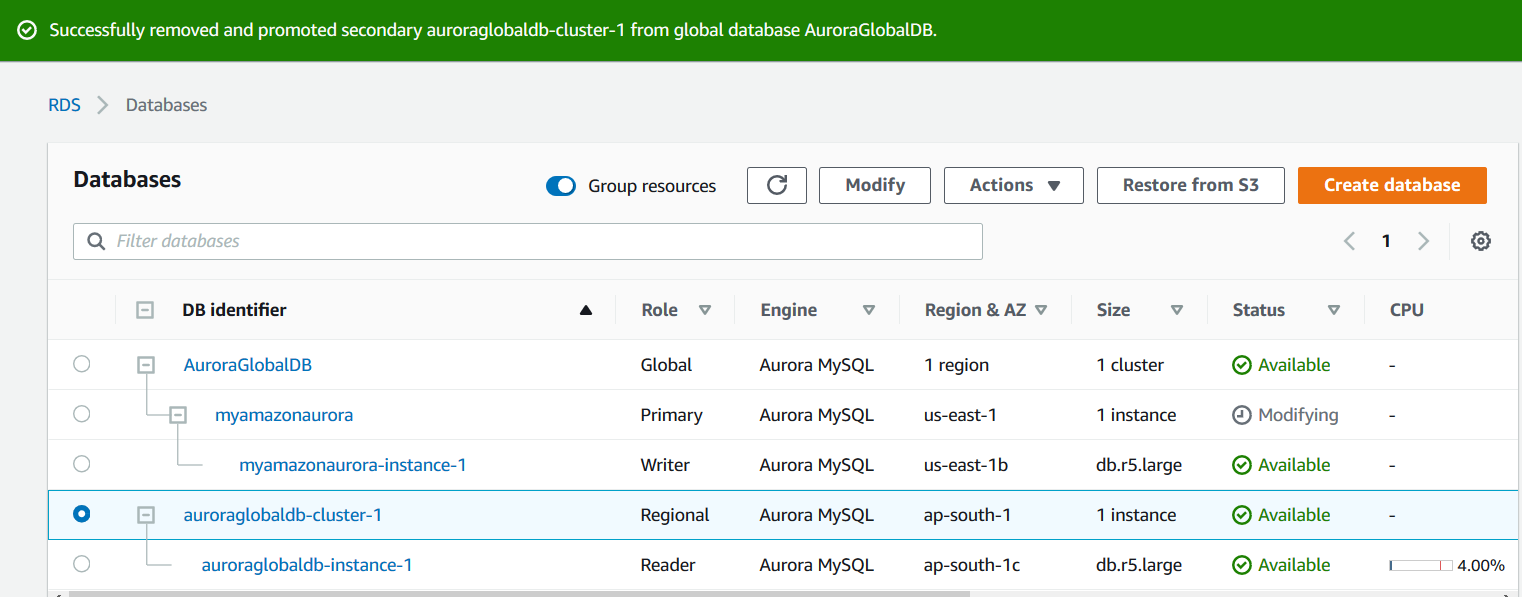Screen dimensions: 1522x597
Task: Click the Role column filter triangle
Action: 705,310
